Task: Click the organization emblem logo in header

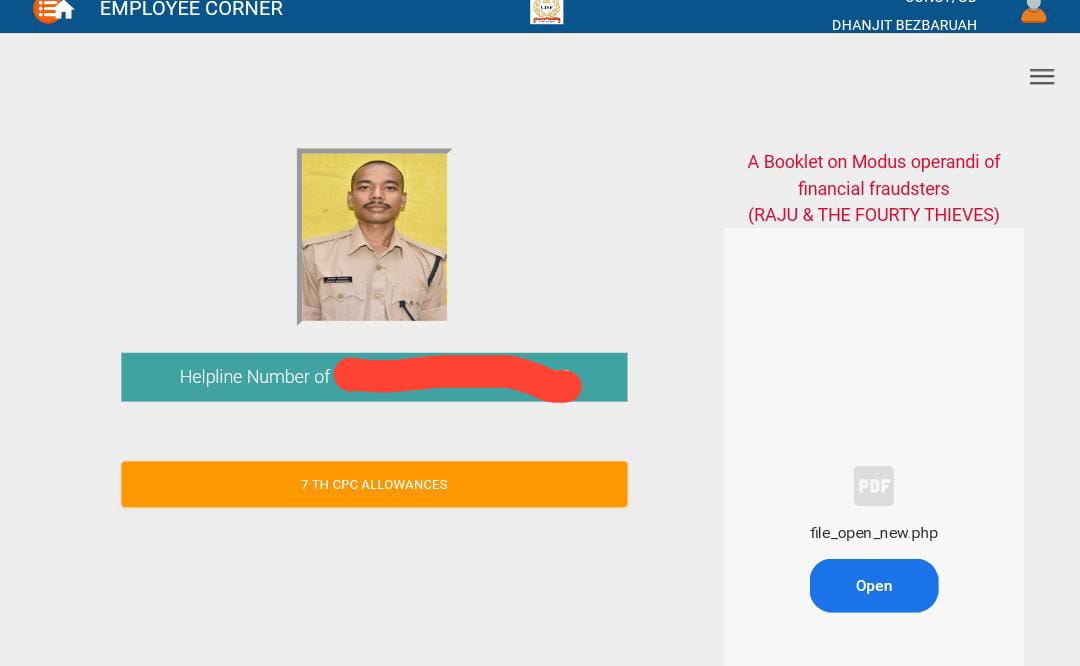Action: click(547, 10)
